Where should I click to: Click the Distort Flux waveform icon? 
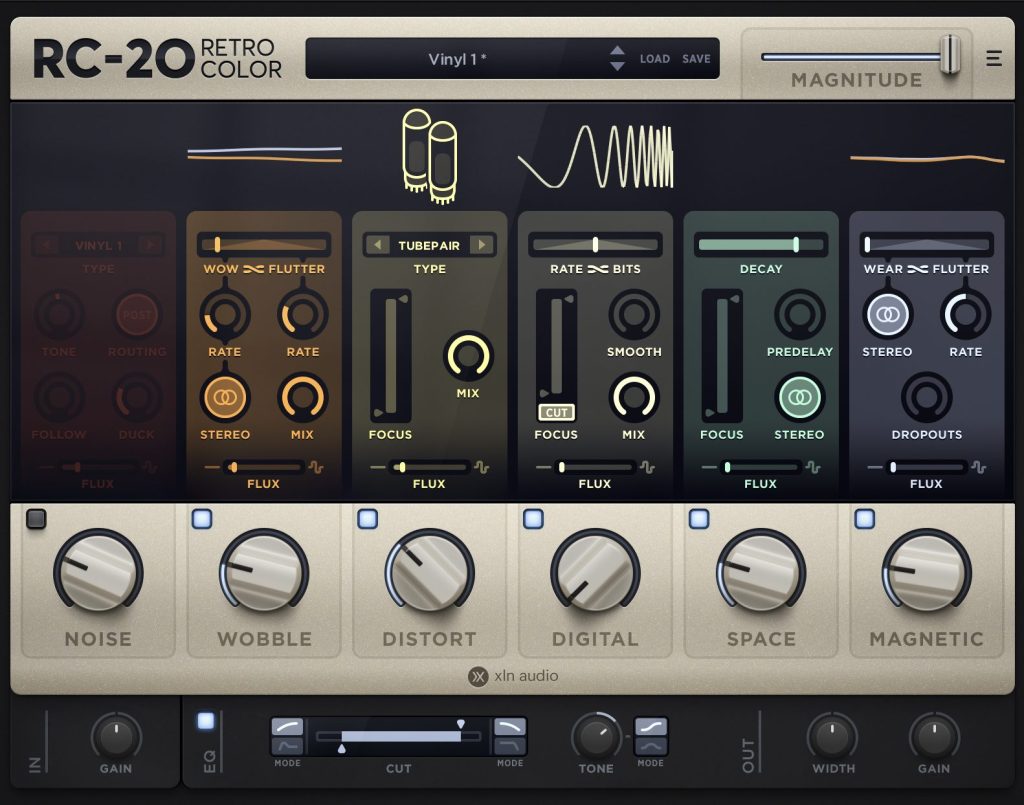tap(482, 467)
